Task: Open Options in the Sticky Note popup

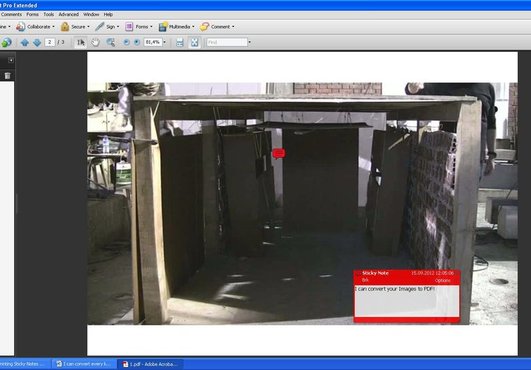Action: 443,281
